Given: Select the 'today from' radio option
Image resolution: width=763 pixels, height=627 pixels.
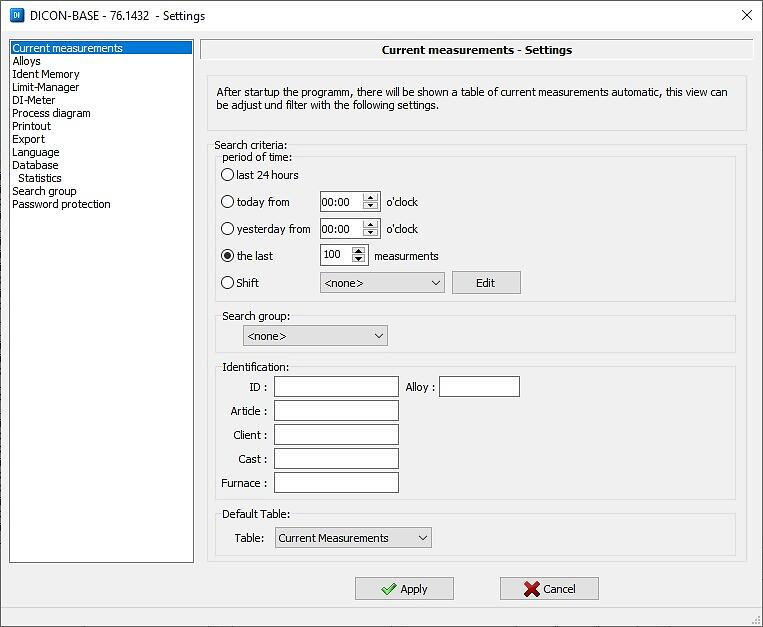Looking at the screenshot, I should point(228,202).
